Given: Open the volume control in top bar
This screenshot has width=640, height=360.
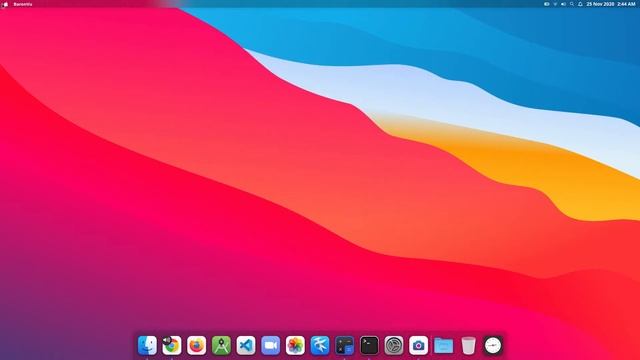Looking at the screenshot, I should click(x=563, y=4).
